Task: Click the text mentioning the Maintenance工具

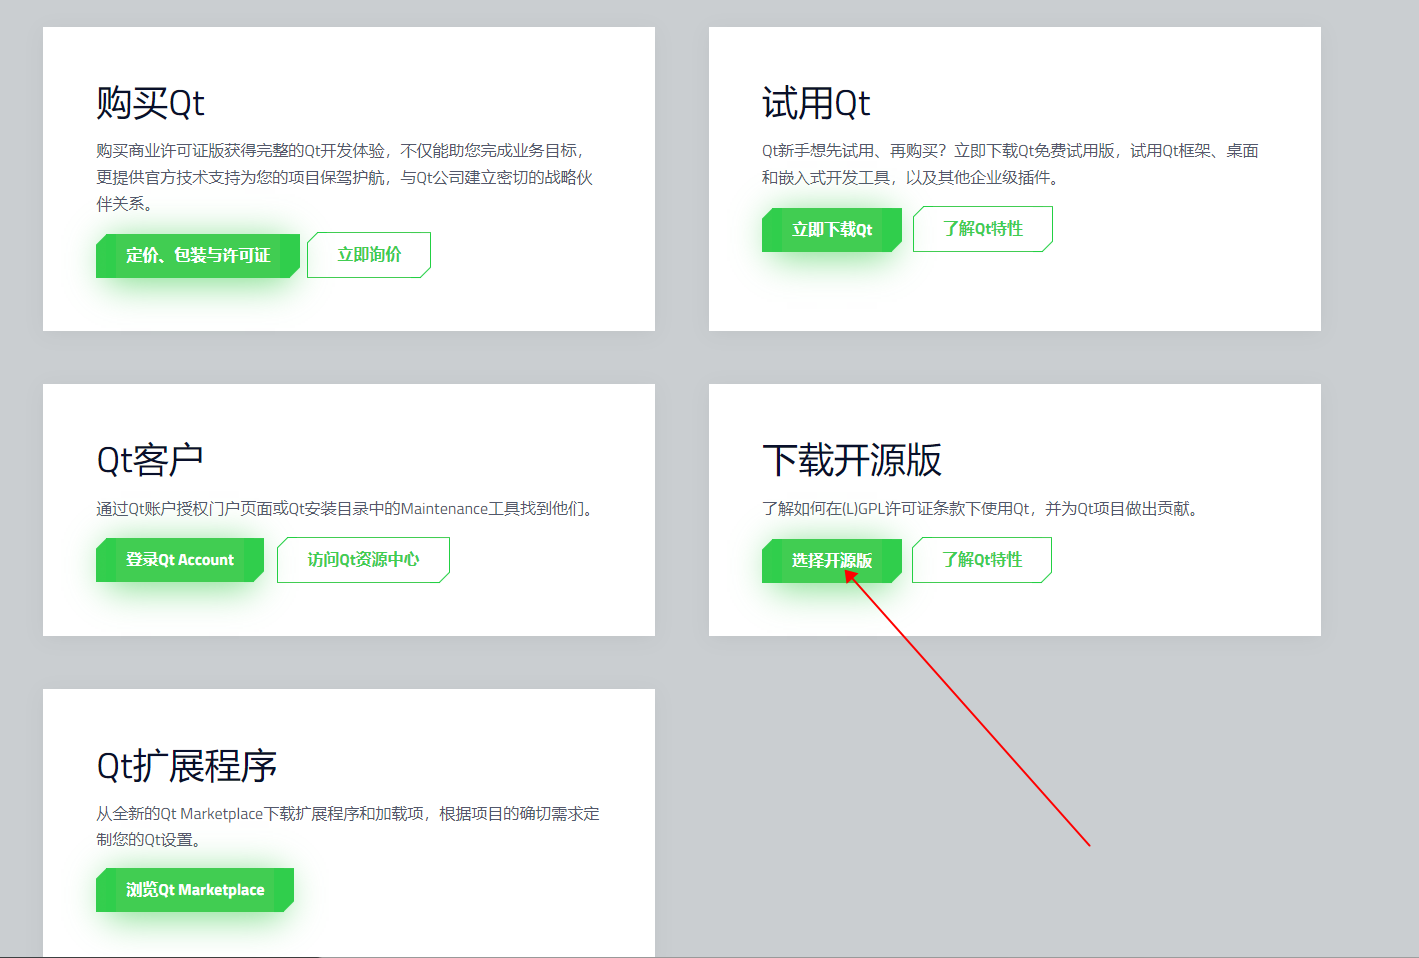Action: [x=347, y=509]
